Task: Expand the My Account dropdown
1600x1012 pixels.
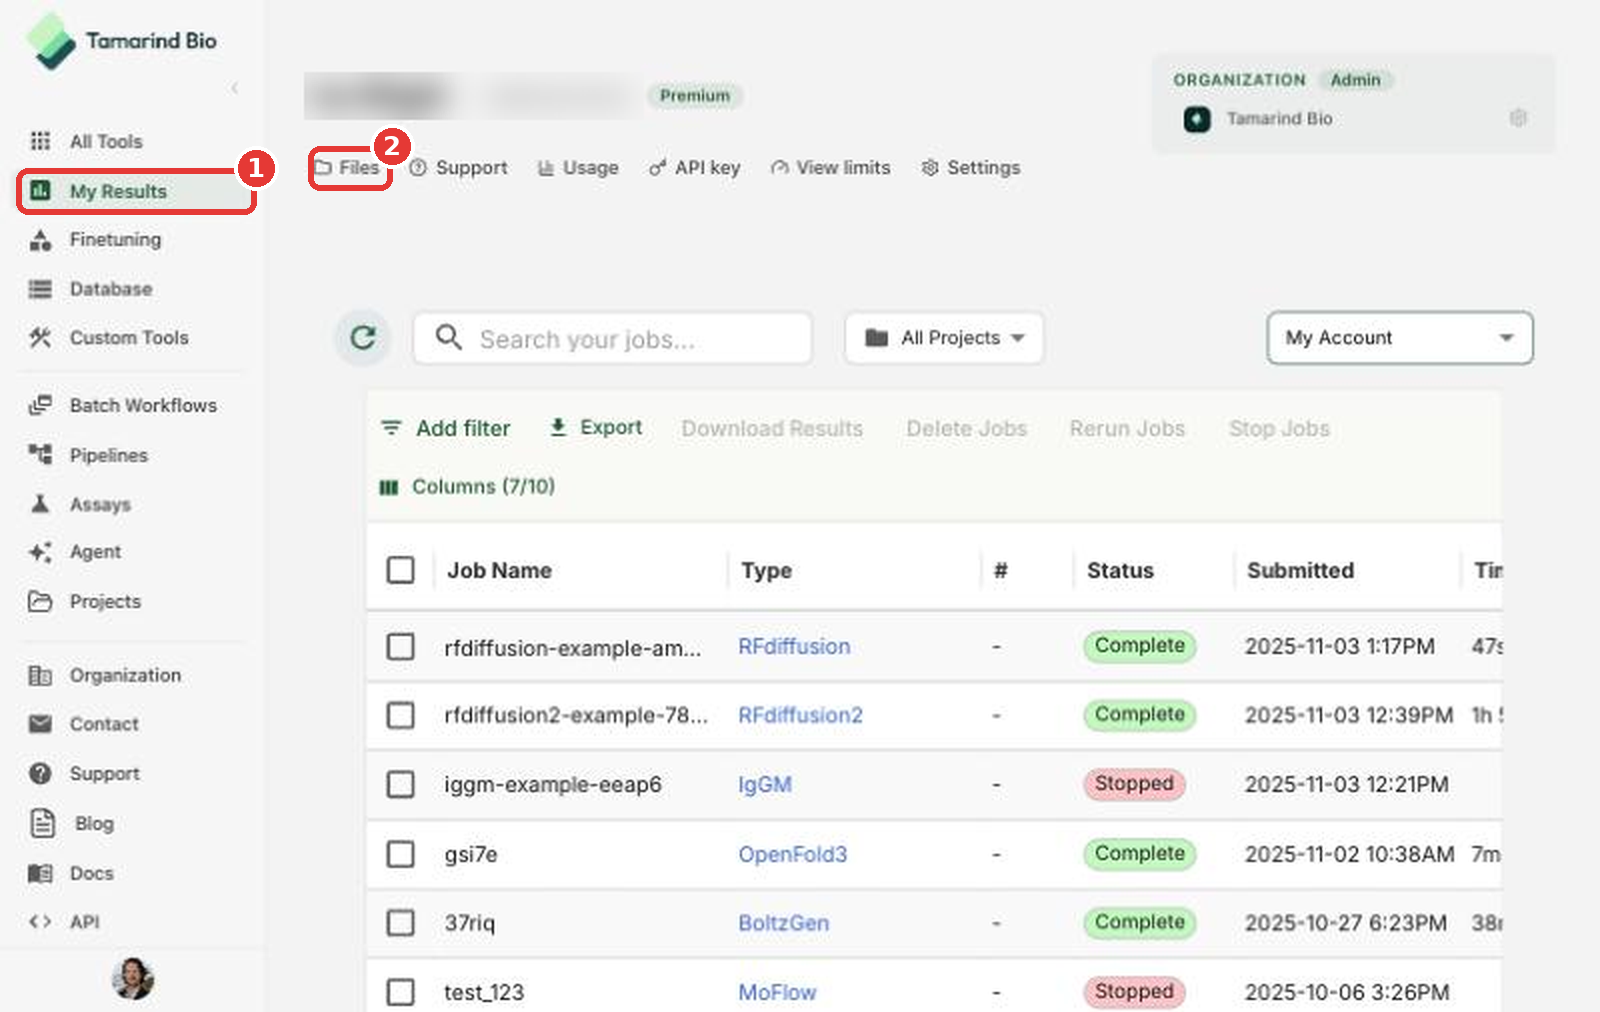Action: click(1400, 338)
